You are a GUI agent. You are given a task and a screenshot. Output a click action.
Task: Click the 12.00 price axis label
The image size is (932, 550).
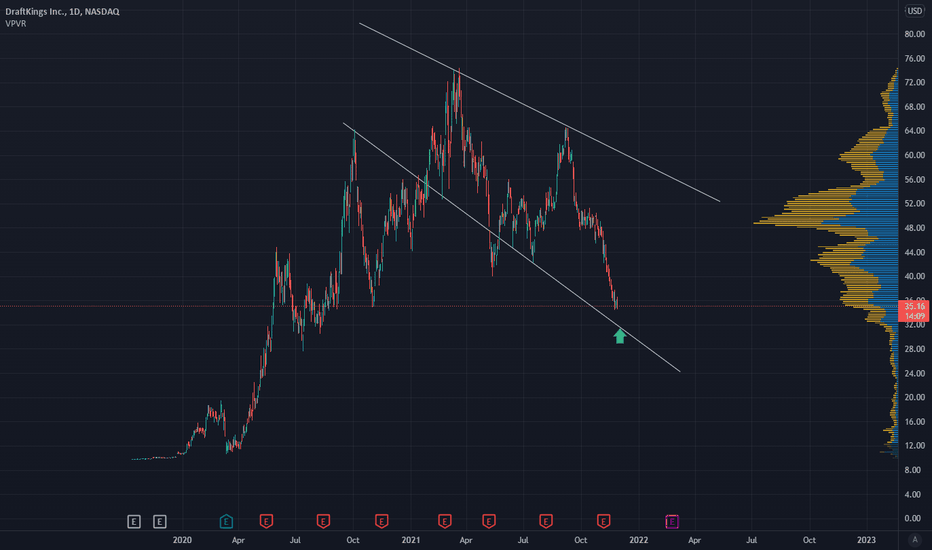pos(914,445)
